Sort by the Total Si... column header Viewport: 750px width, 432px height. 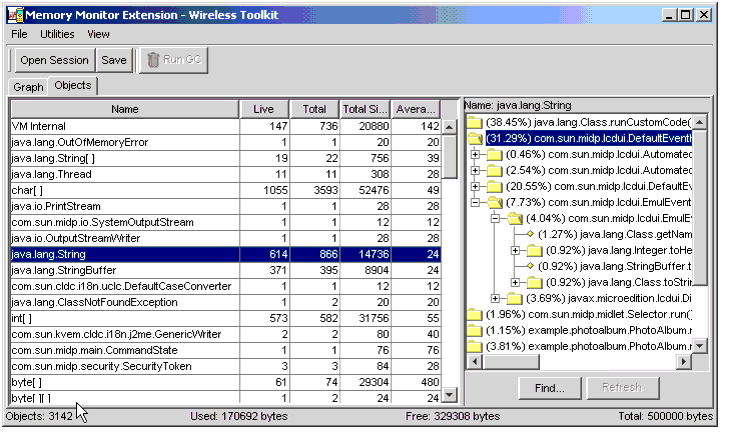[x=364, y=109]
